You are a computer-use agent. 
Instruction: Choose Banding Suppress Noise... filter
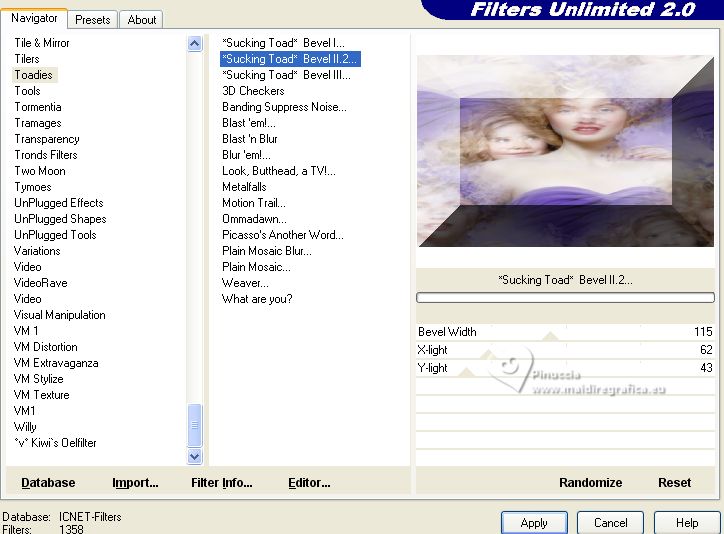coord(284,107)
